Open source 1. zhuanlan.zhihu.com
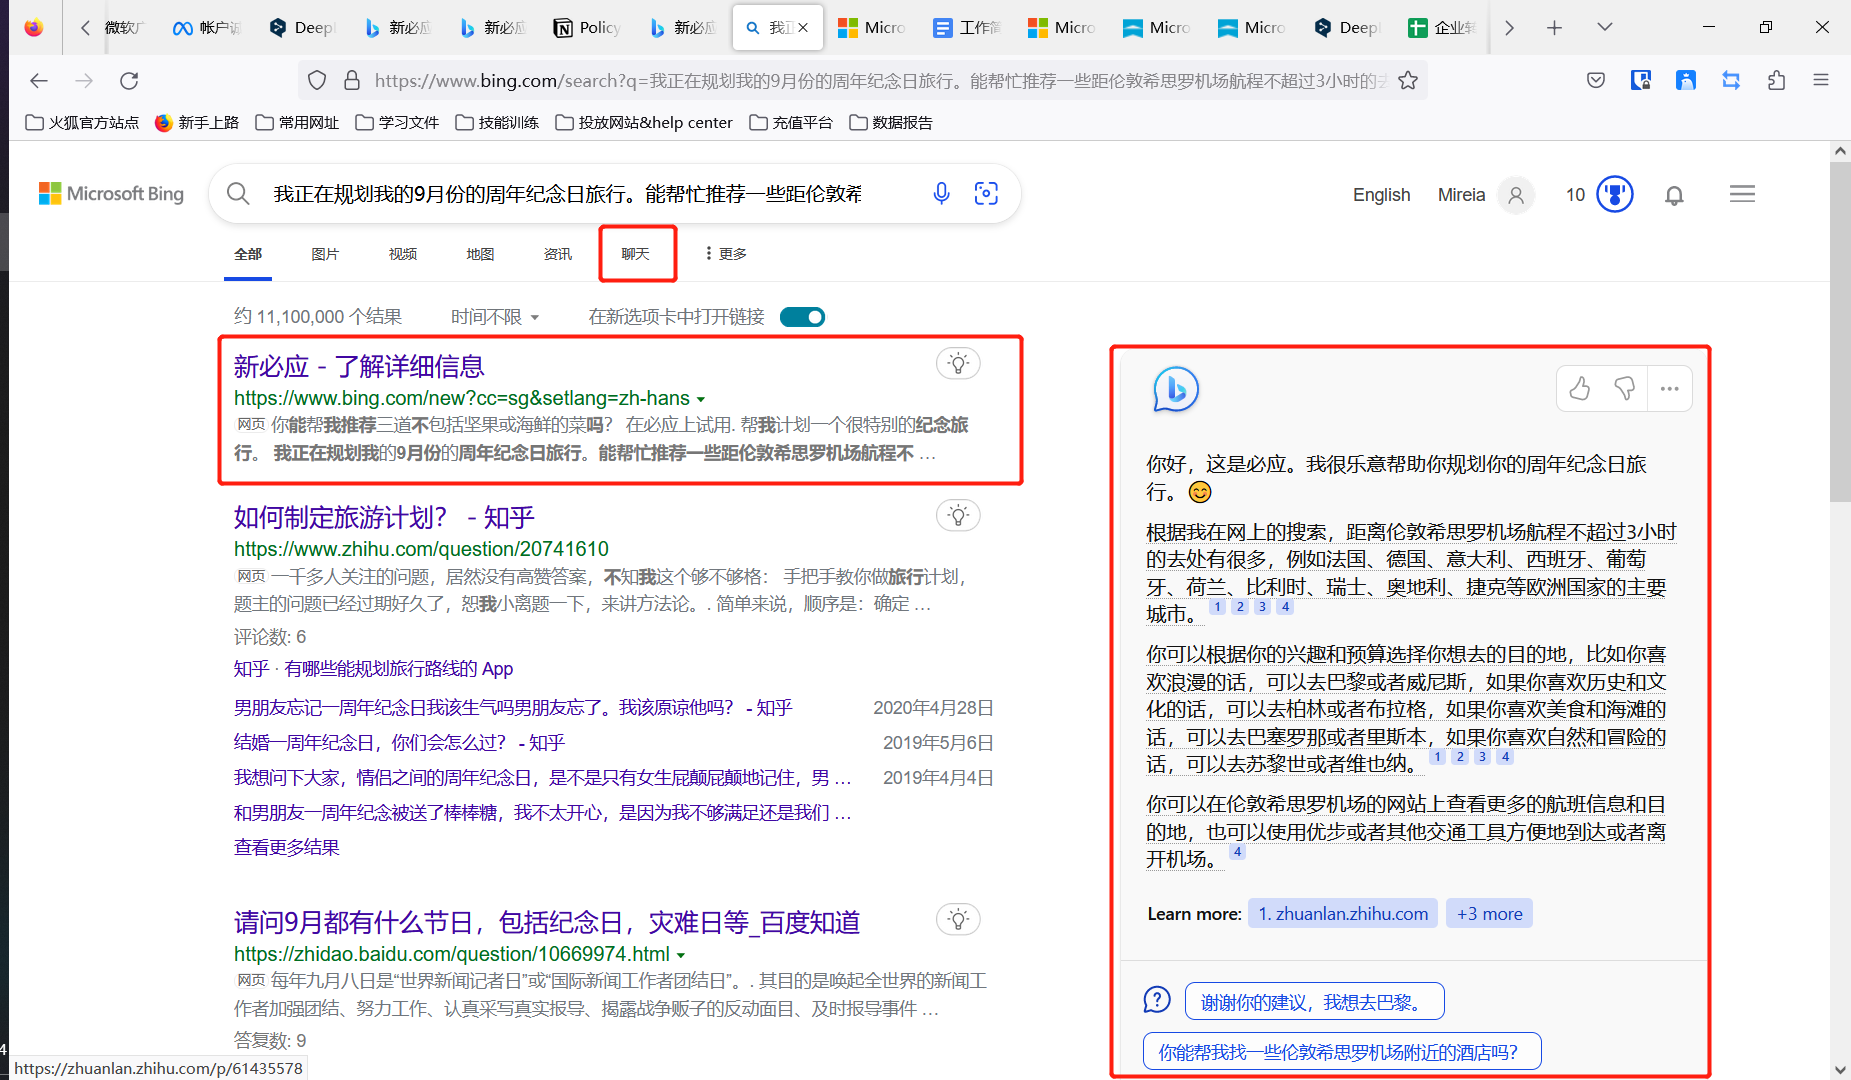Screen dimensions: 1851x1080 (1343, 914)
